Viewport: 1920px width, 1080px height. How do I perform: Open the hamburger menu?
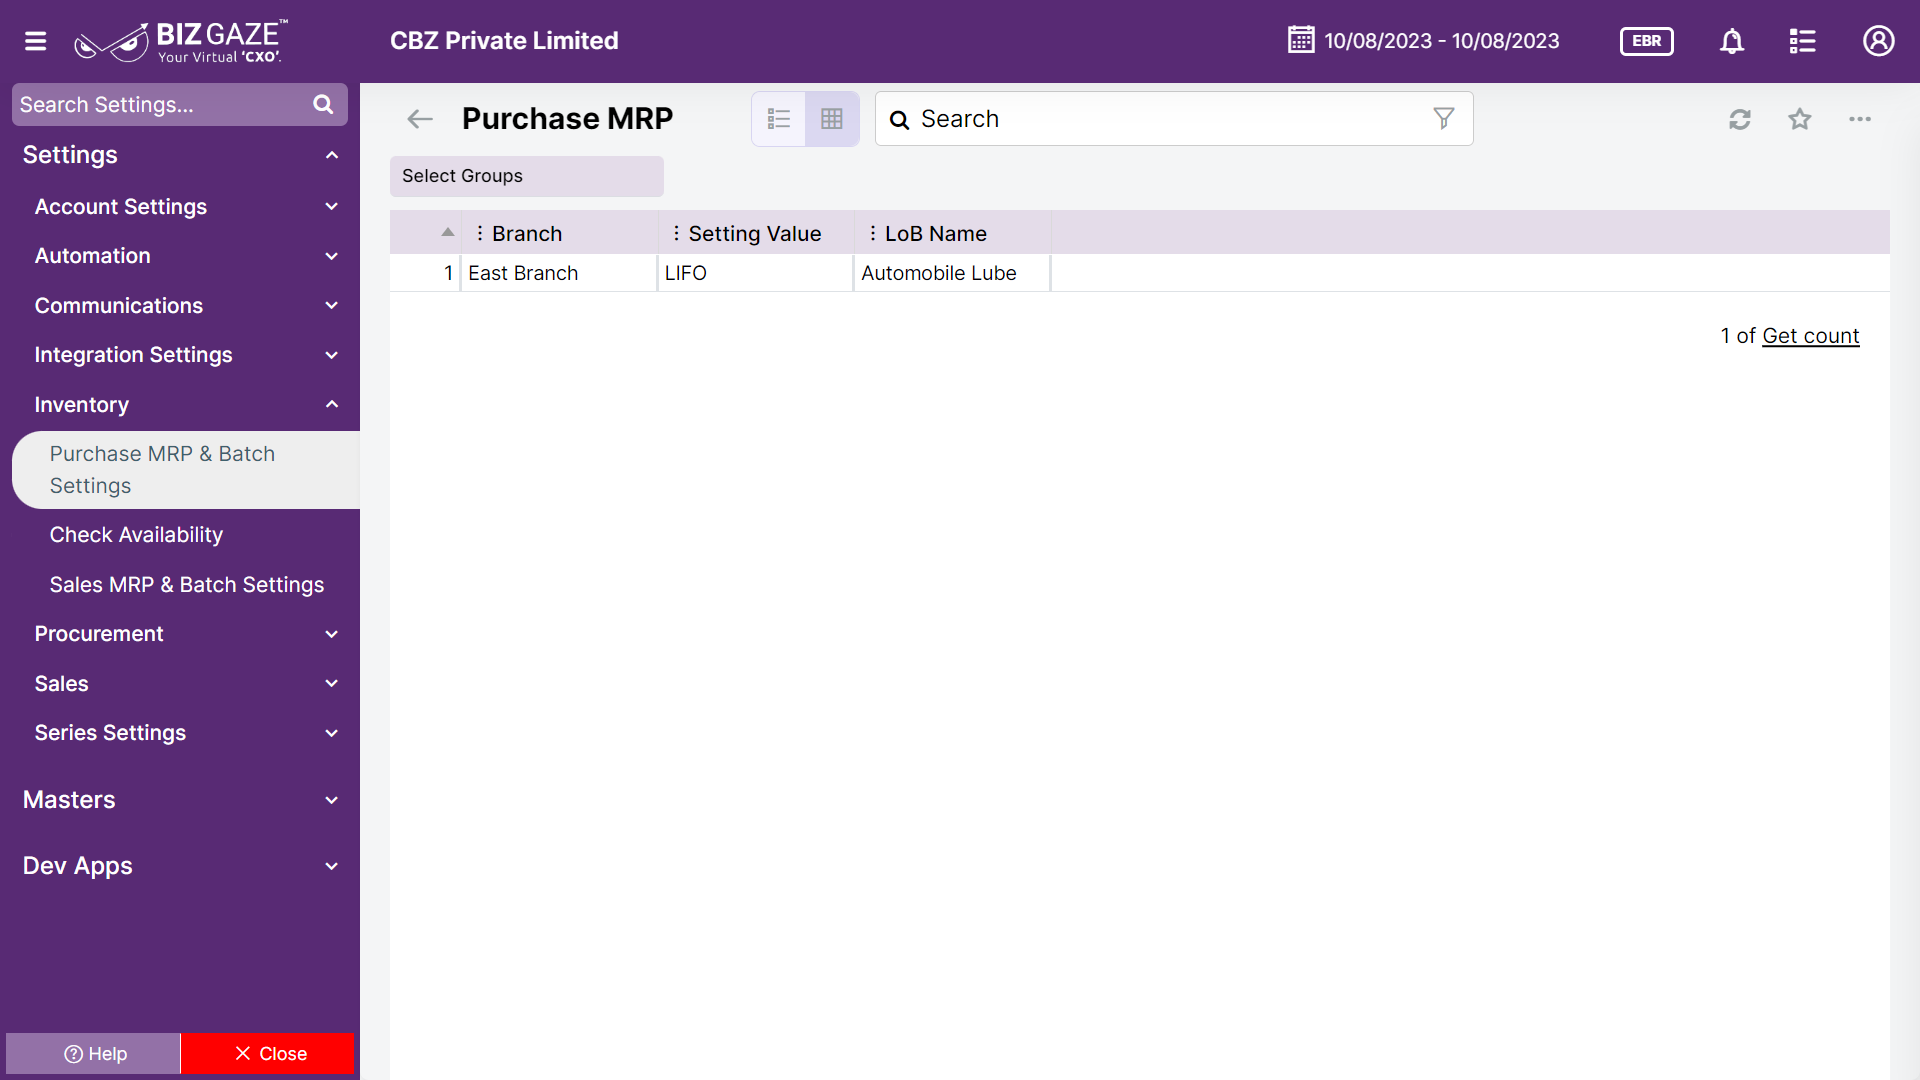pos(36,41)
